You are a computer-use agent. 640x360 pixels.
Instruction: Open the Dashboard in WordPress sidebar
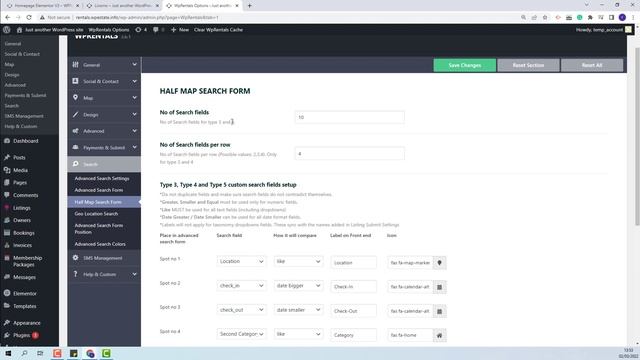[25, 141]
